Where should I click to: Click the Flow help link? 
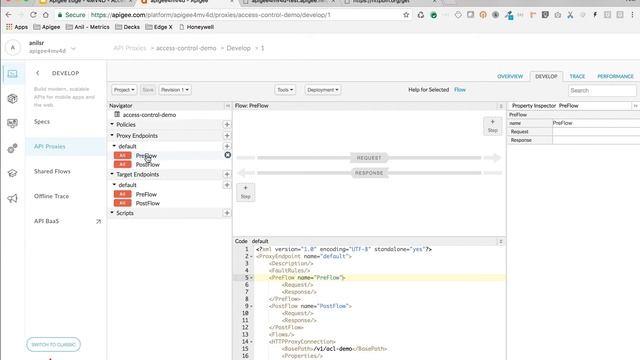460,90
